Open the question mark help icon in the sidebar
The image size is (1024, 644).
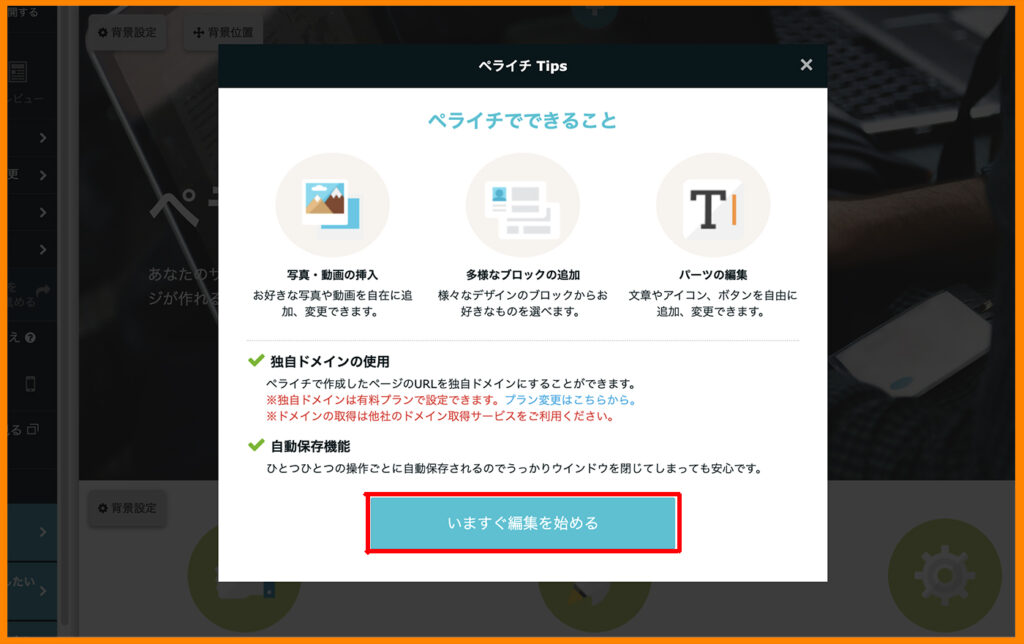(30, 338)
